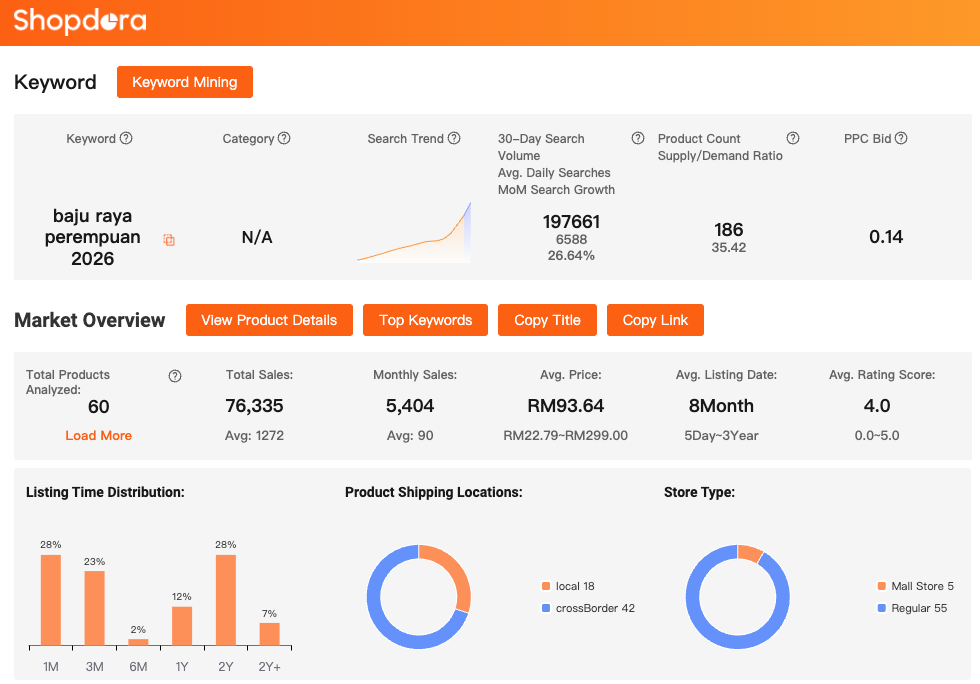Screen dimensions: 980x684
Task: Click the Total Products Analyzed help icon
Action: [175, 376]
